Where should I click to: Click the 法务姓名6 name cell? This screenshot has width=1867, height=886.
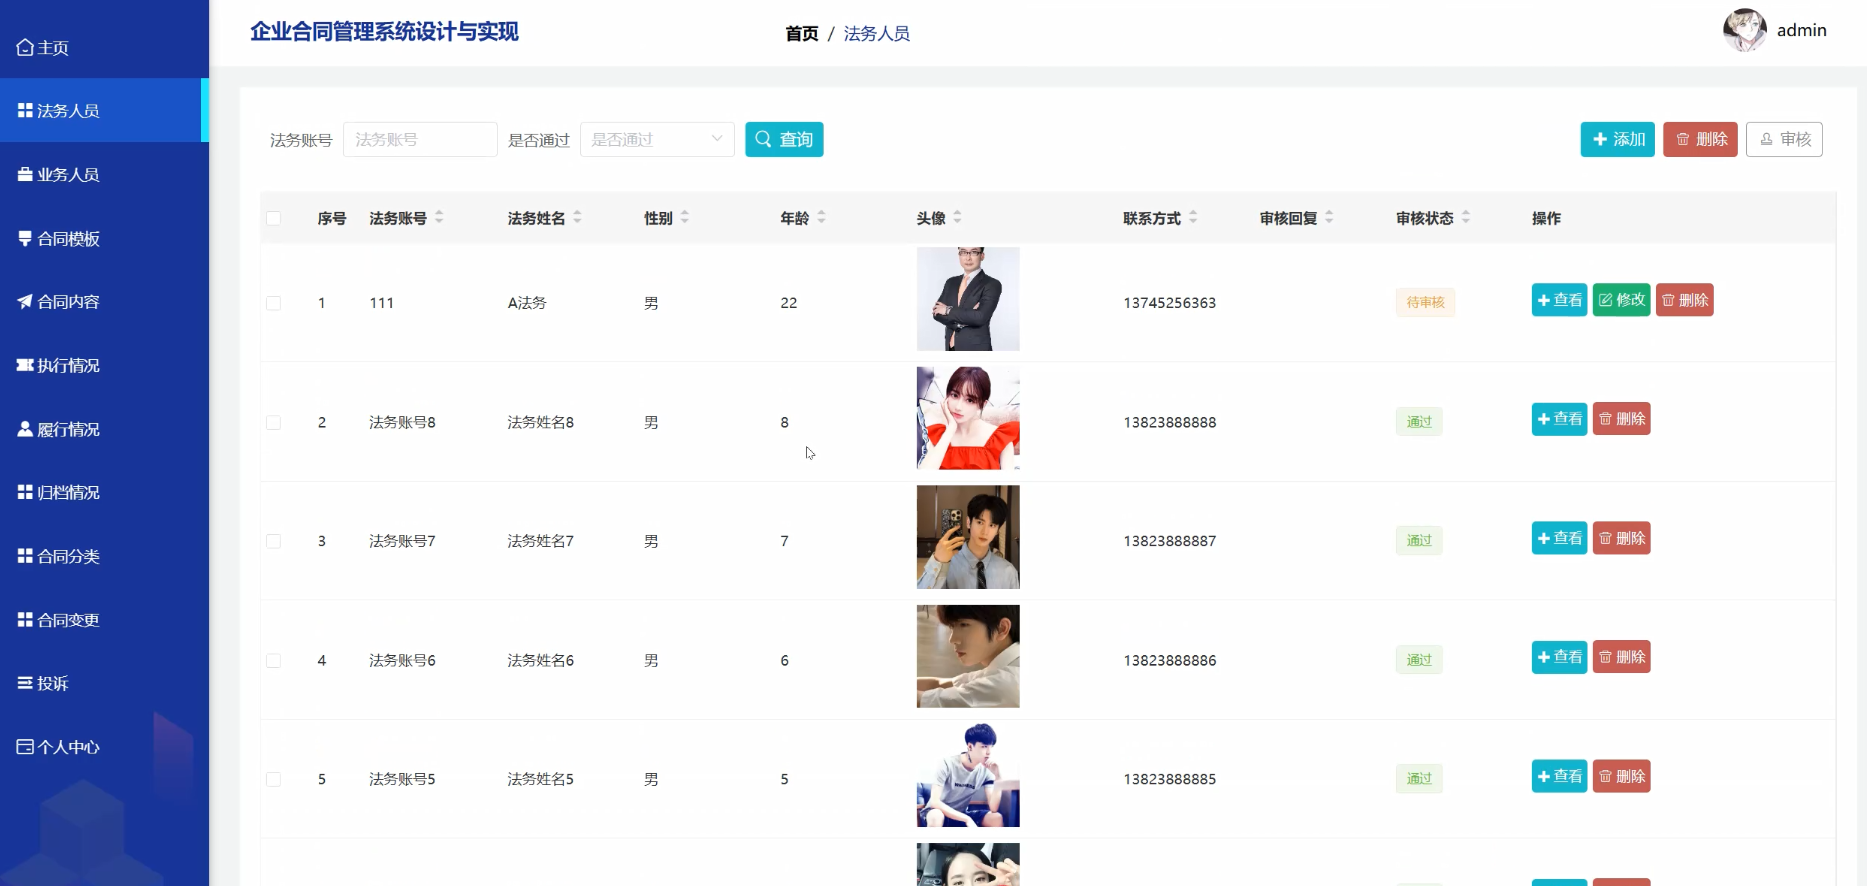(x=540, y=660)
